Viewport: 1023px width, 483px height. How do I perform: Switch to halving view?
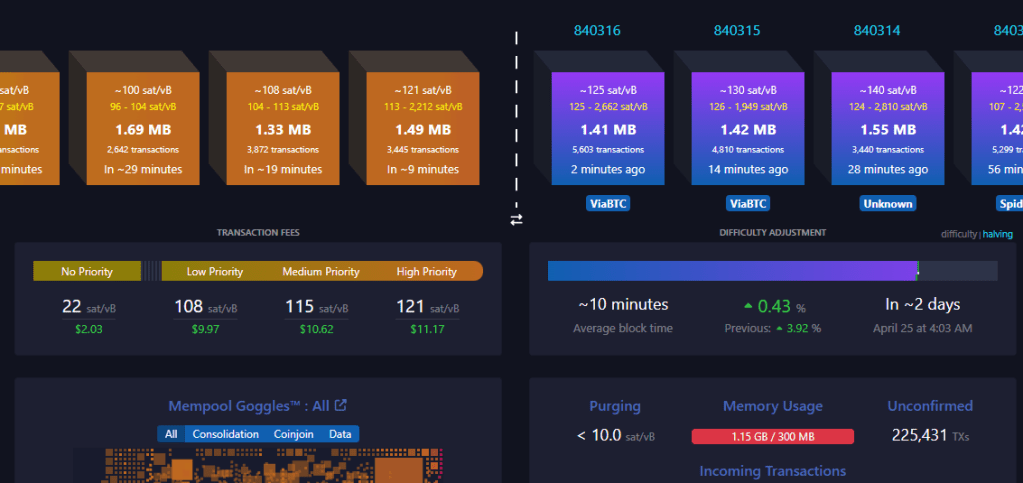point(997,234)
